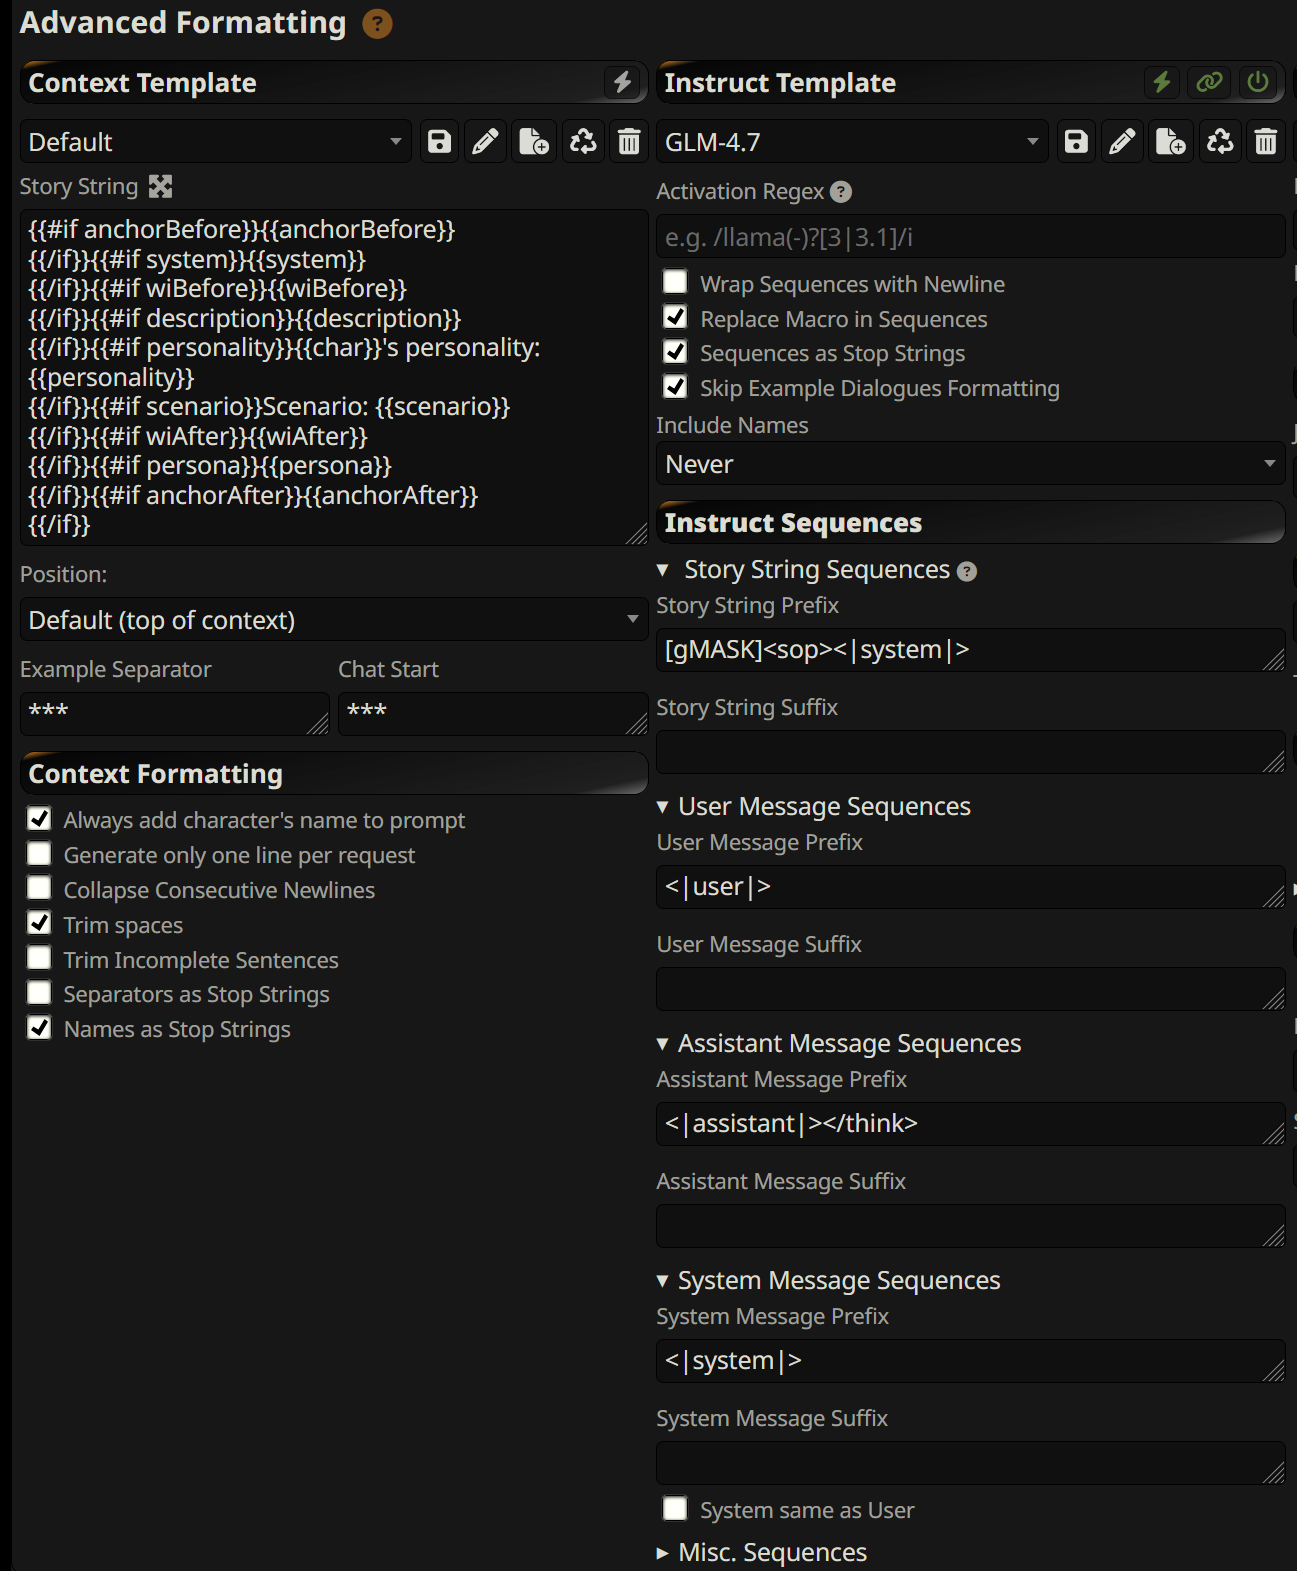This screenshot has height=1571, width=1297.
Task: Open Story String Sequences help icon
Action: point(966,571)
